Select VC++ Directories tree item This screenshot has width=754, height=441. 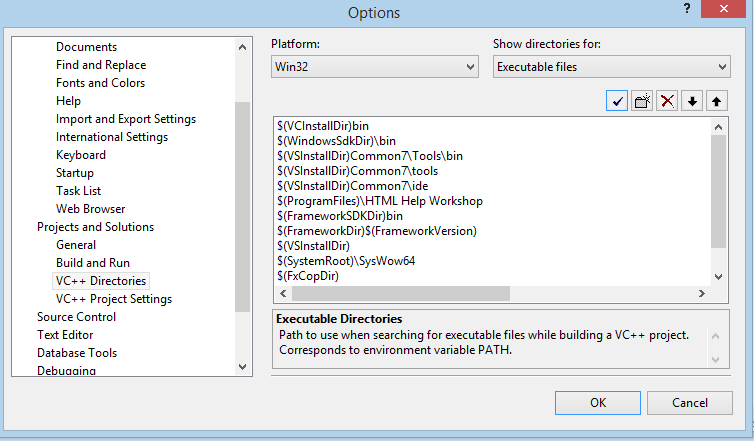pyautogui.click(x=101, y=281)
